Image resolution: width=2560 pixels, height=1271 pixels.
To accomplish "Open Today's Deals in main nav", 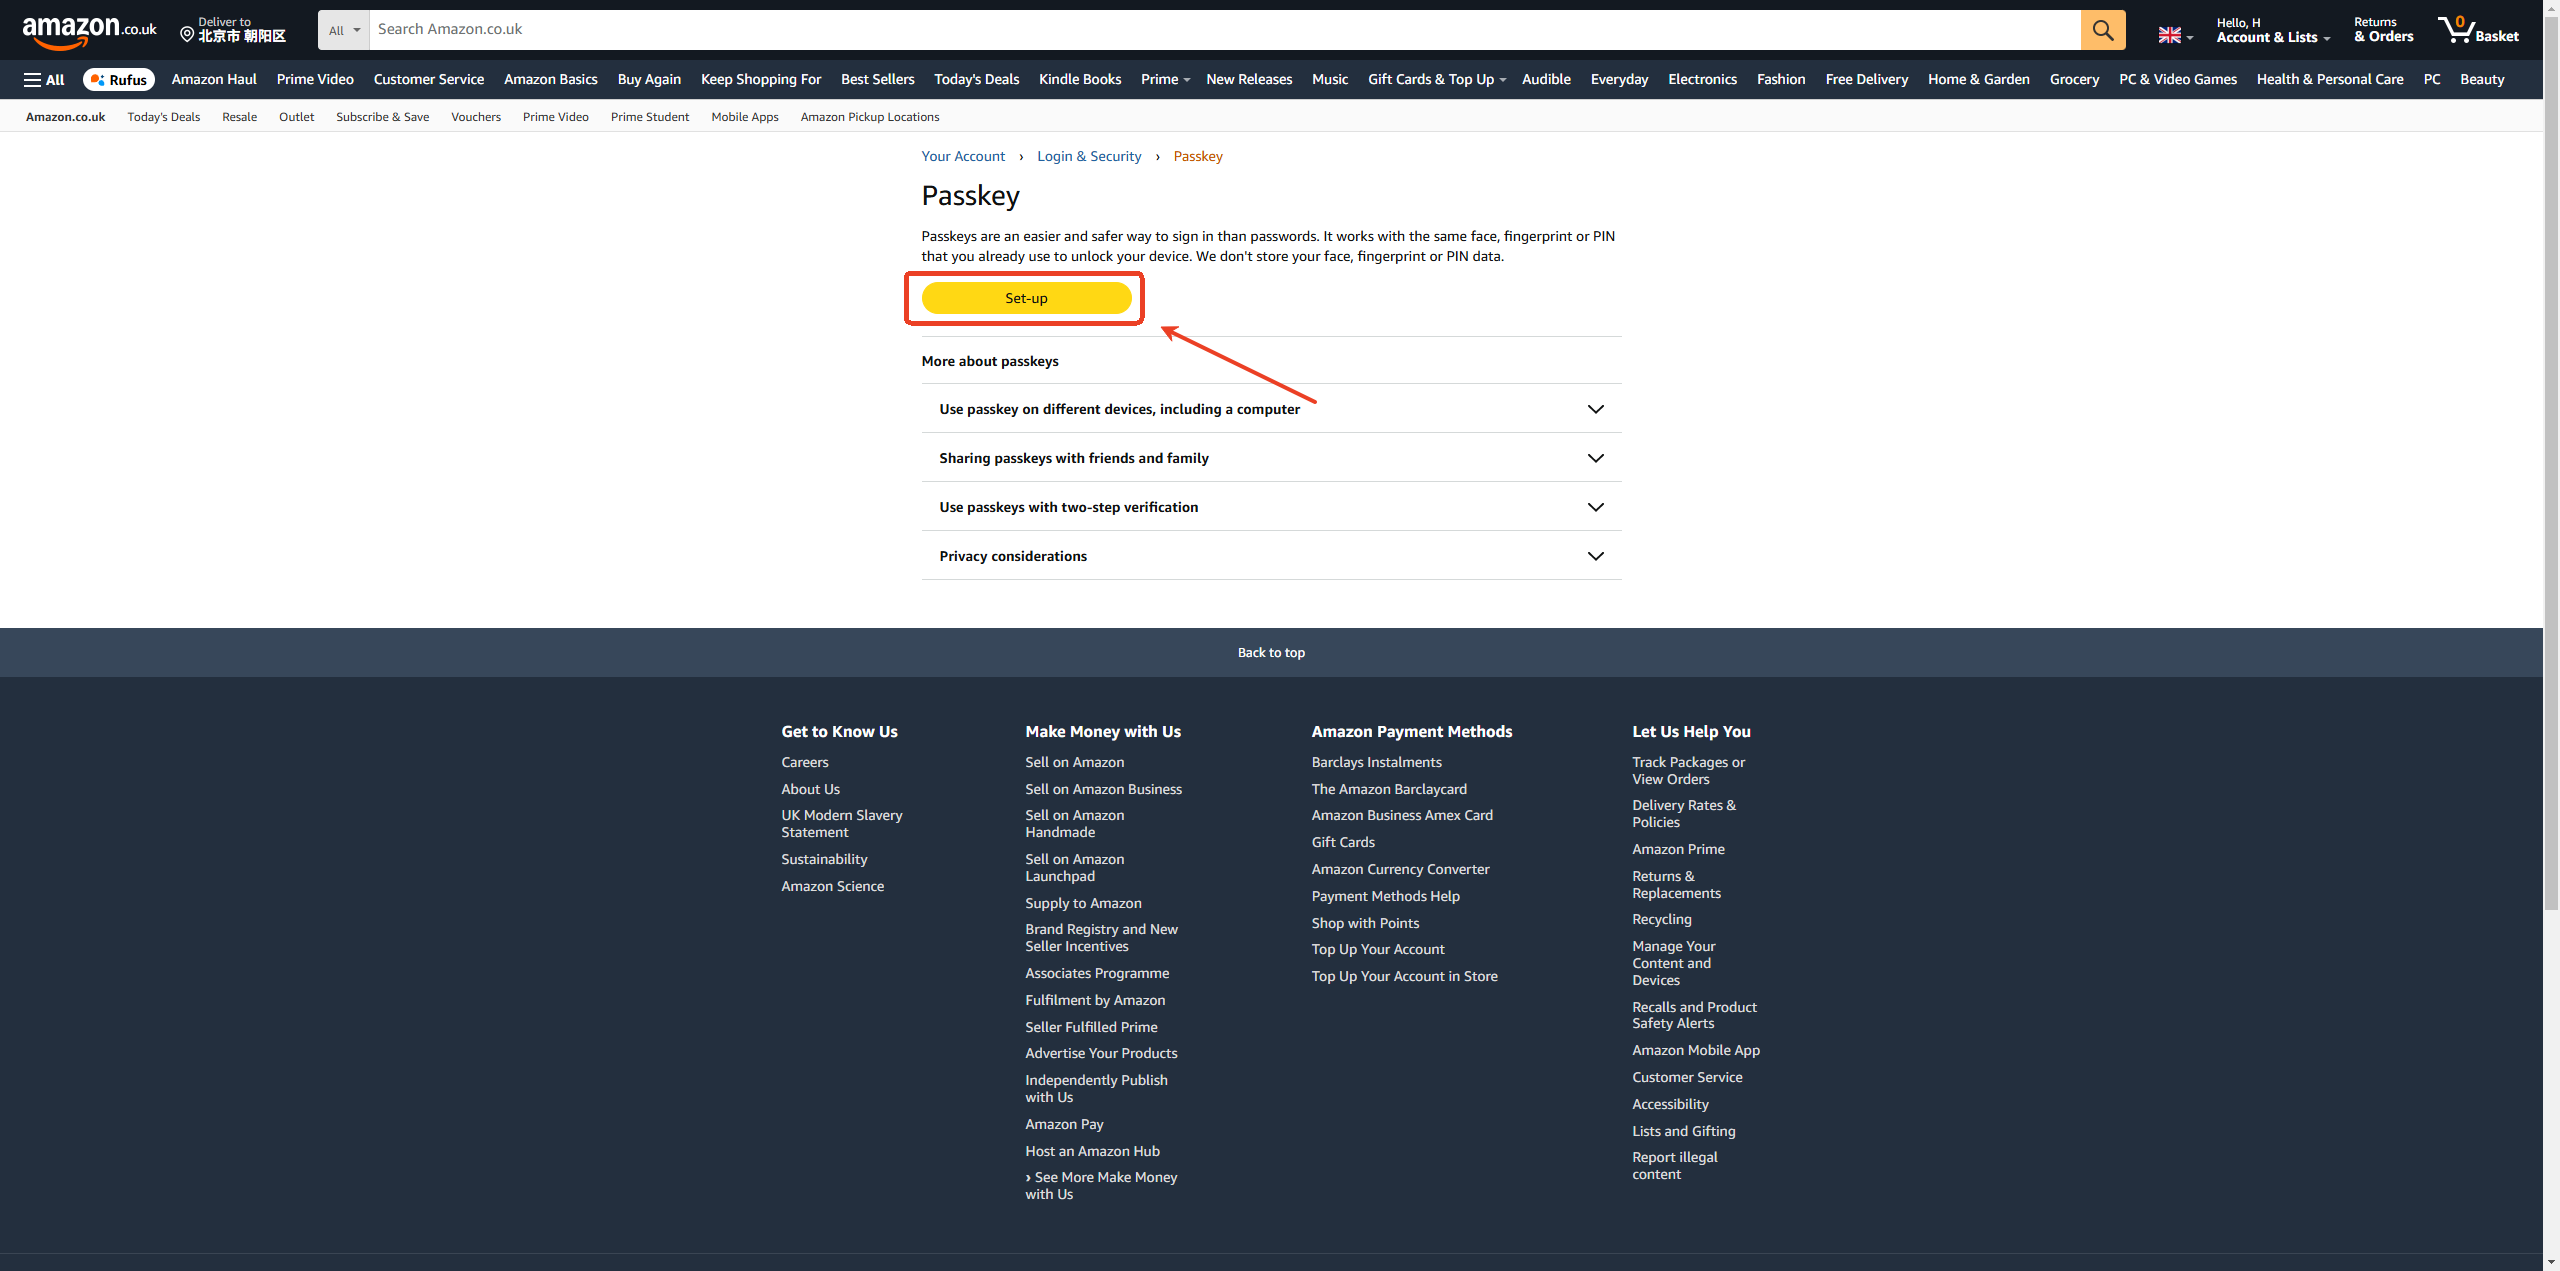I will [977, 80].
